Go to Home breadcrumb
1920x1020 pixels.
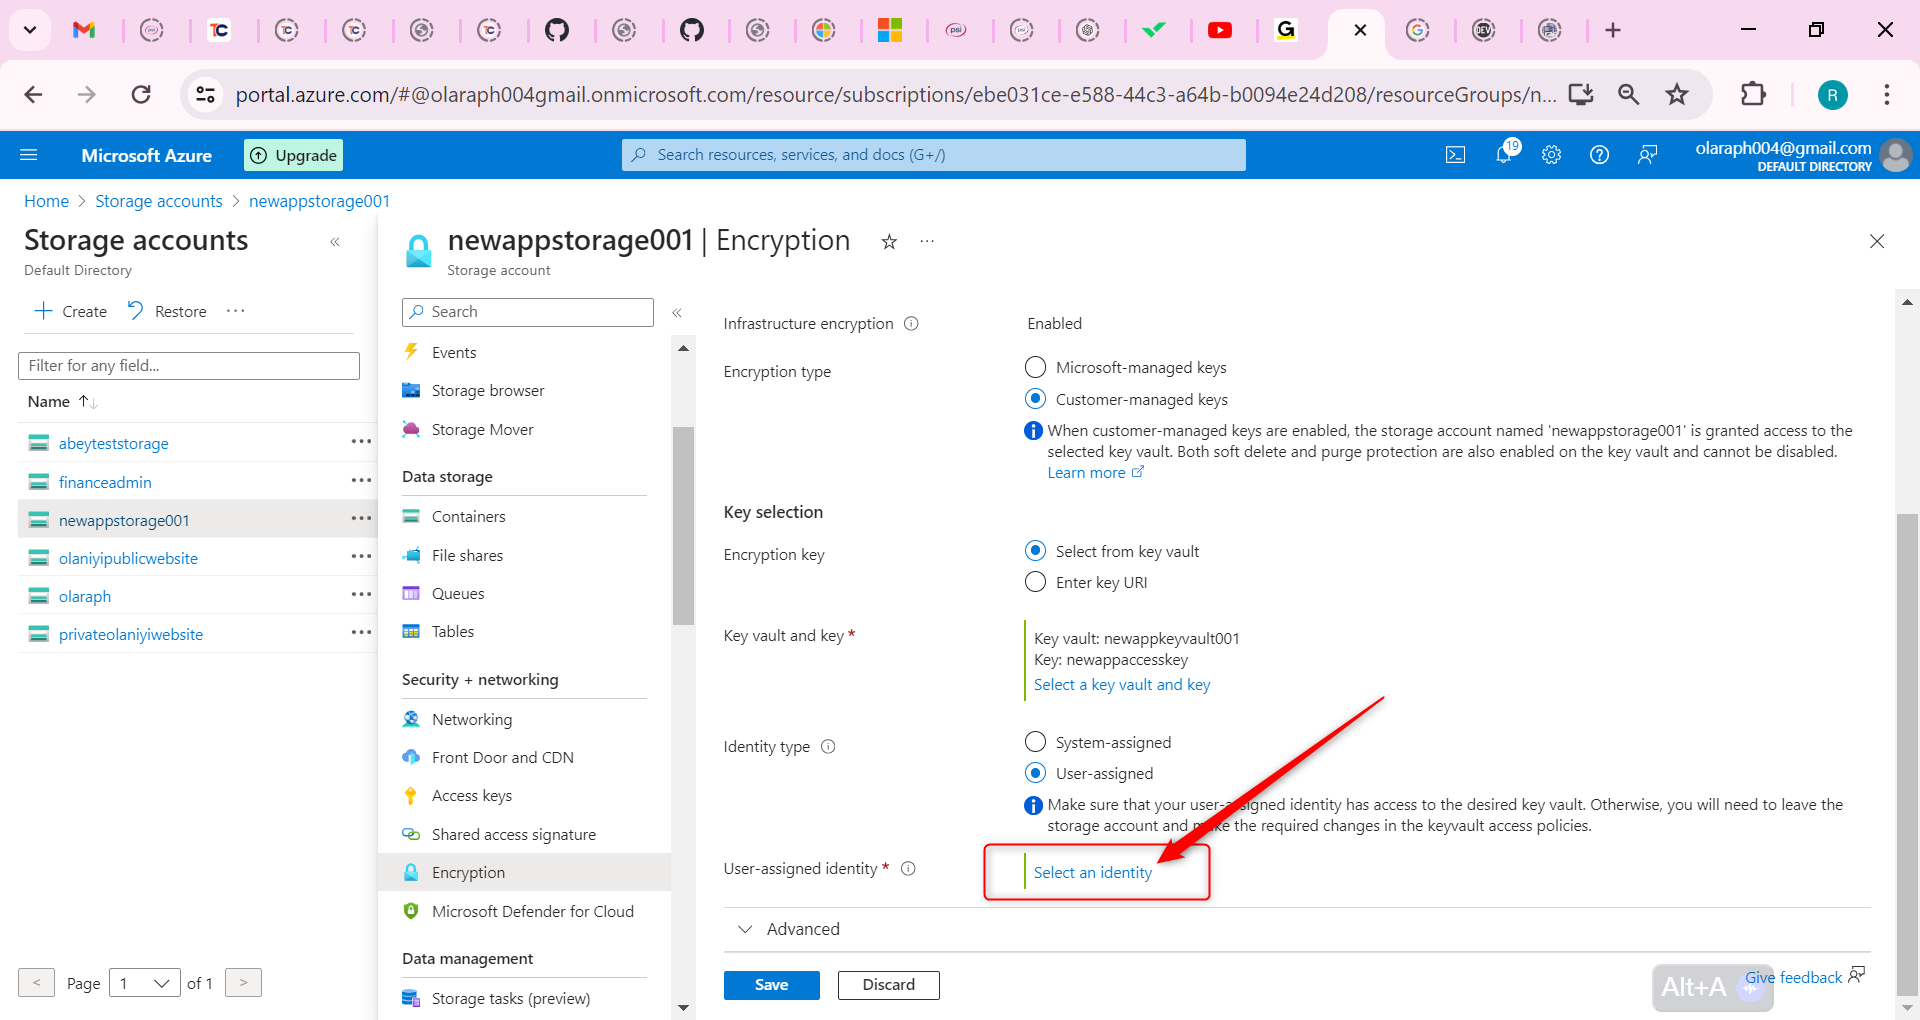46,201
